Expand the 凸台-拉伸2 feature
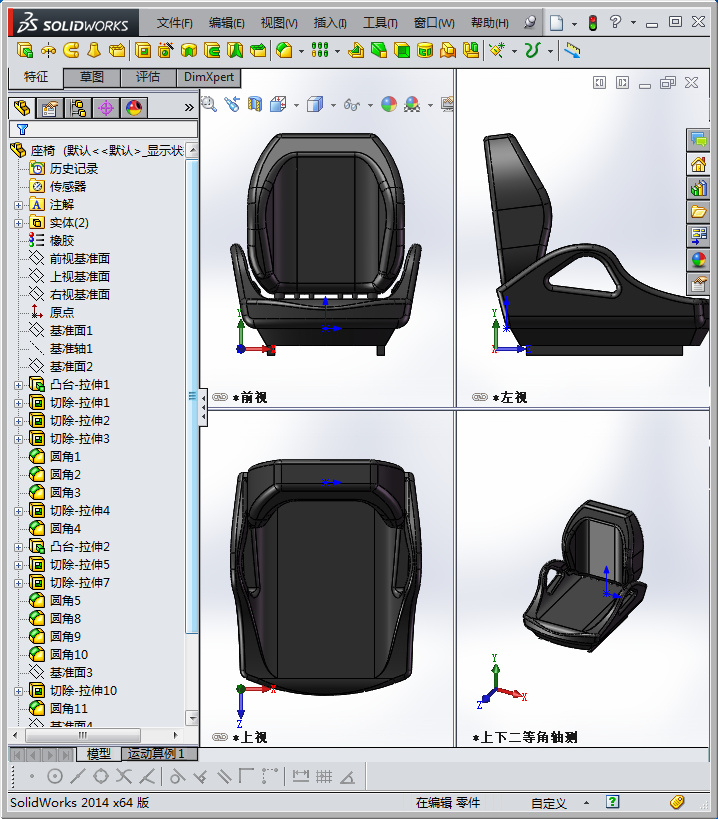The image size is (718, 819). pyautogui.click(x=18, y=547)
